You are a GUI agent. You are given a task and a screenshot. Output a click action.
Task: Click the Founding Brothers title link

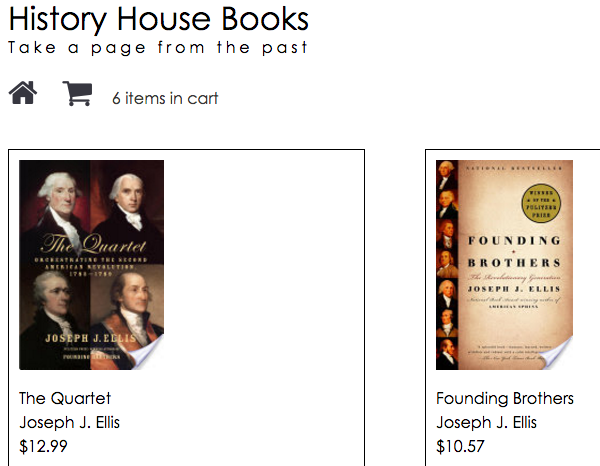[505, 398]
